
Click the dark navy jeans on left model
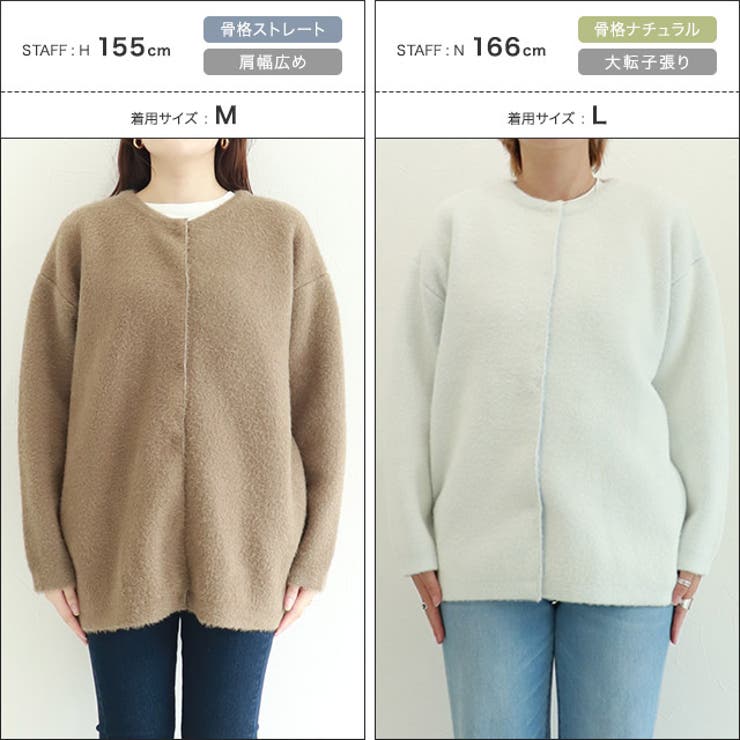coord(181,680)
